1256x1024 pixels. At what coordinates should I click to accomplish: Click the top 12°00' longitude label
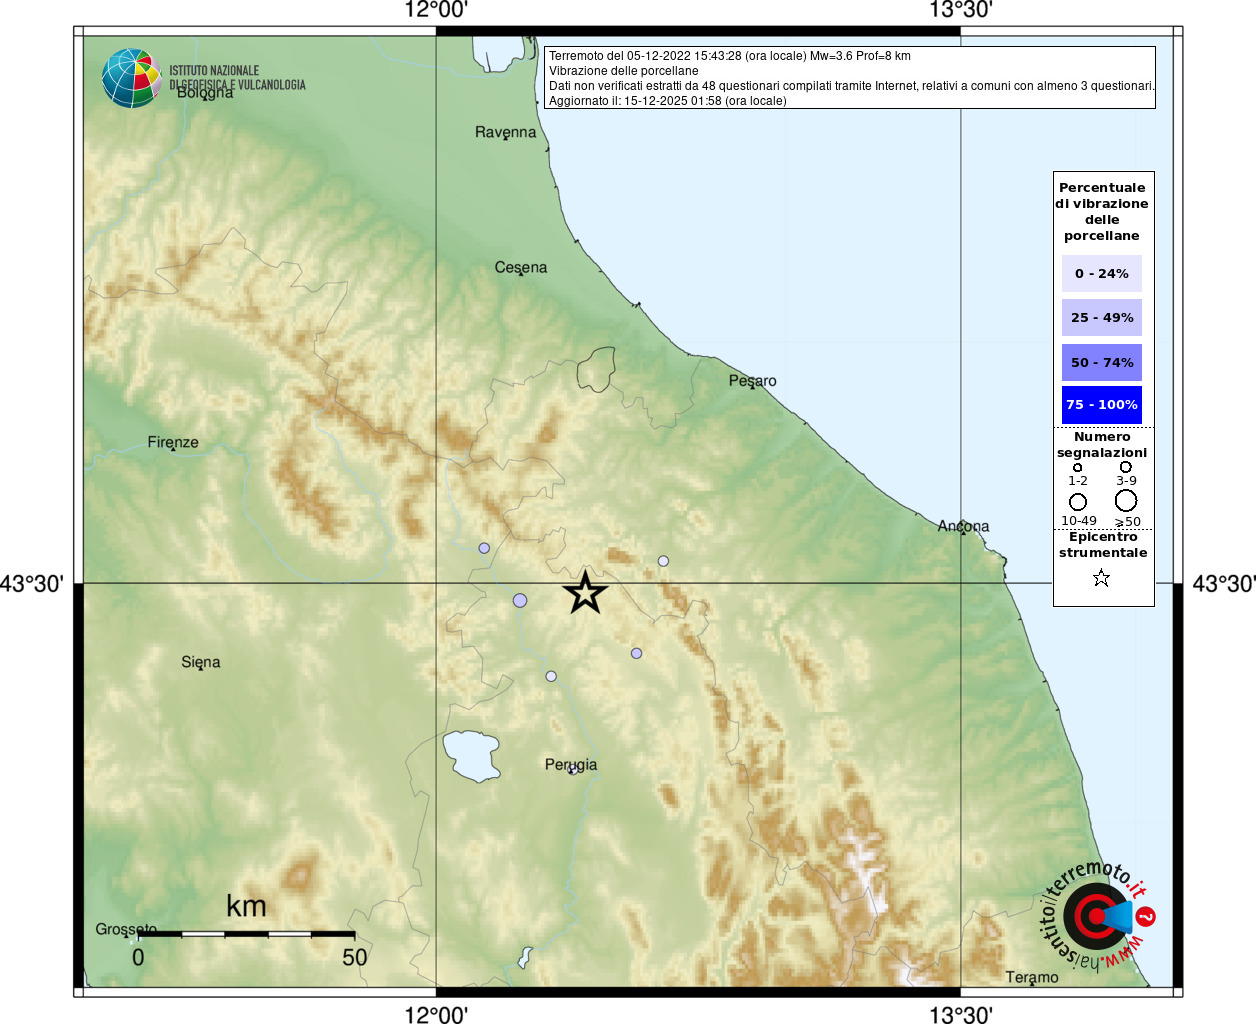(x=436, y=11)
